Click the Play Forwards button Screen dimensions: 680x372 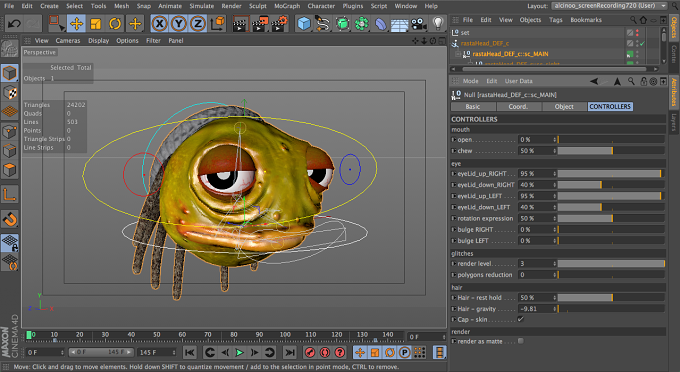point(239,352)
